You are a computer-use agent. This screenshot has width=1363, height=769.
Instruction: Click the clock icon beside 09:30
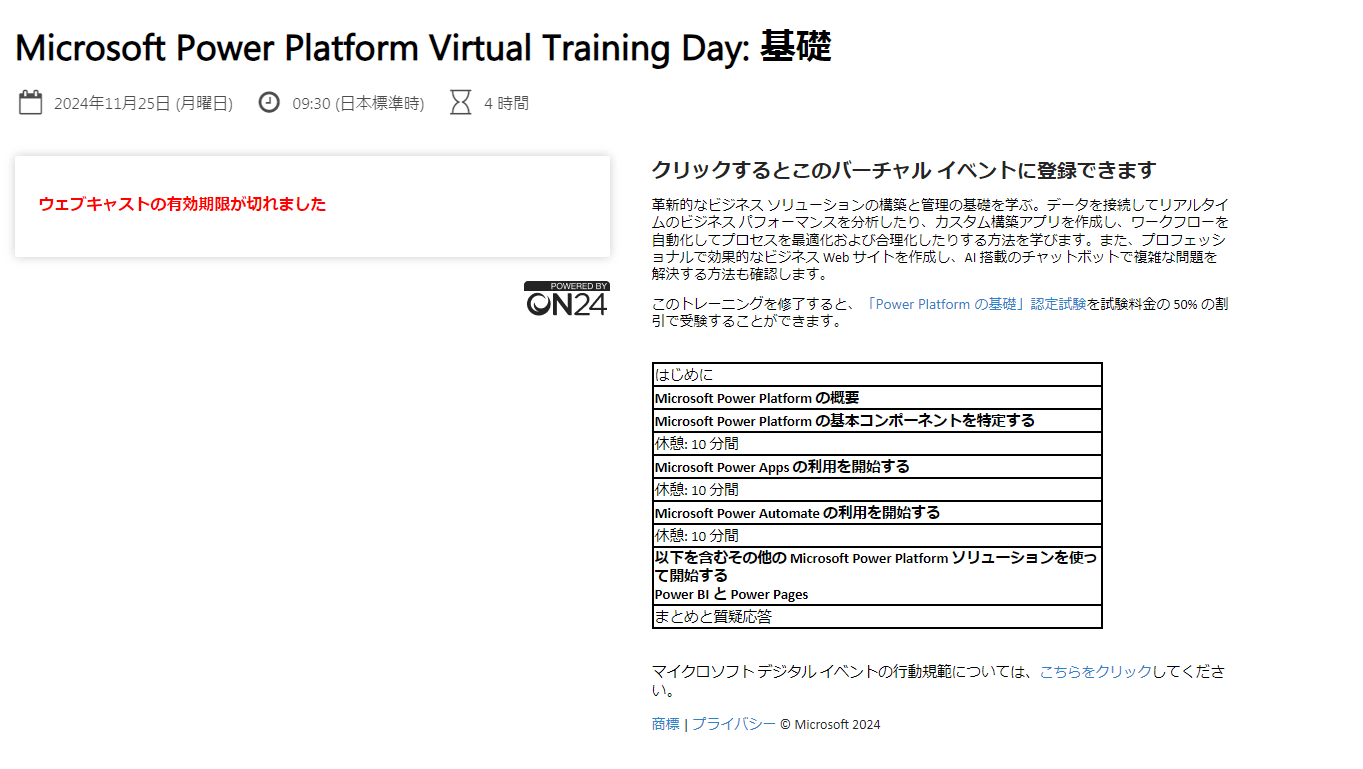269,102
